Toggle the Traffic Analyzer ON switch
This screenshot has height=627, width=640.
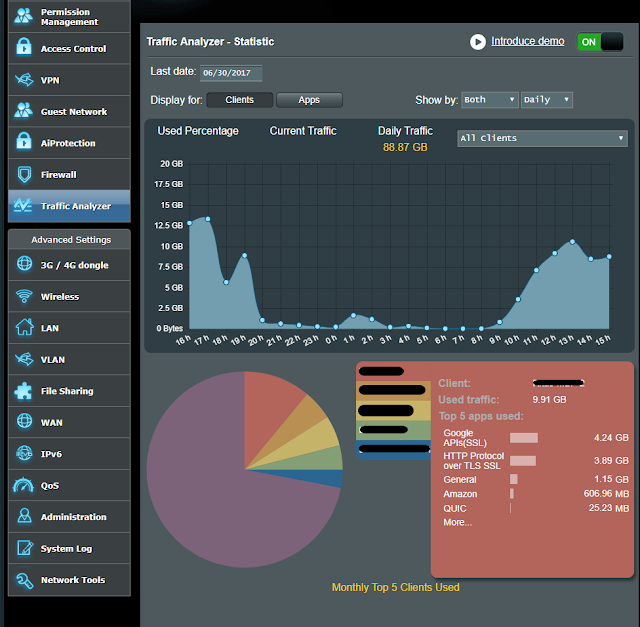click(600, 42)
